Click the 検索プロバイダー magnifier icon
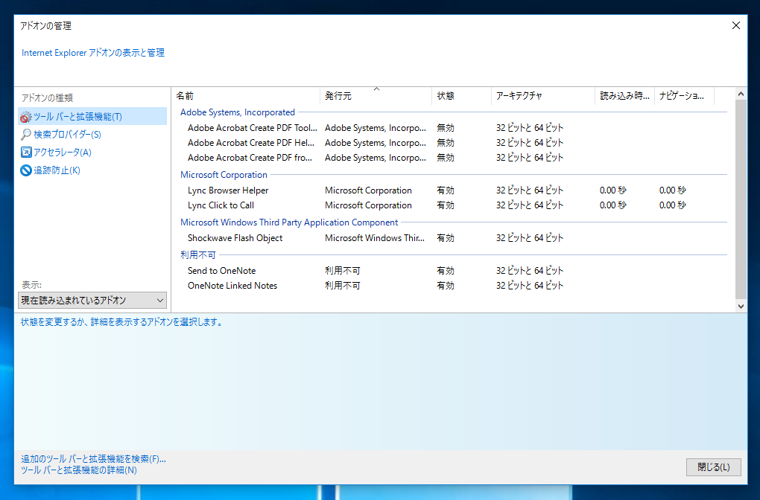The height and width of the screenshot is (500, 760). click(26, 135)
